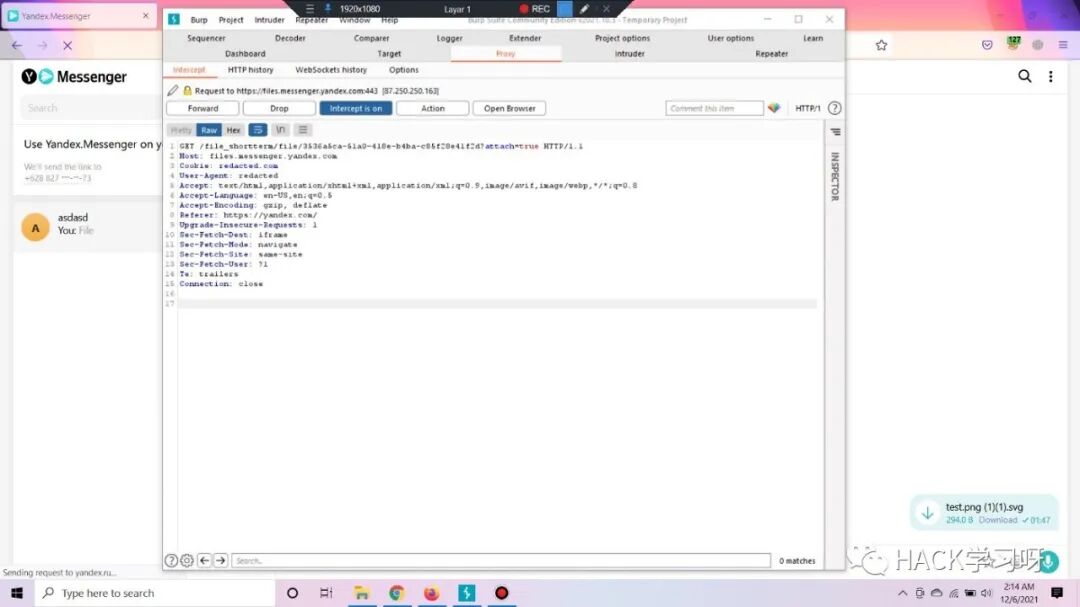Image resolution: width=1080 pixels, height=607 pixels.
Task: Open the Intruder tool tab
Action: (630, 54)
